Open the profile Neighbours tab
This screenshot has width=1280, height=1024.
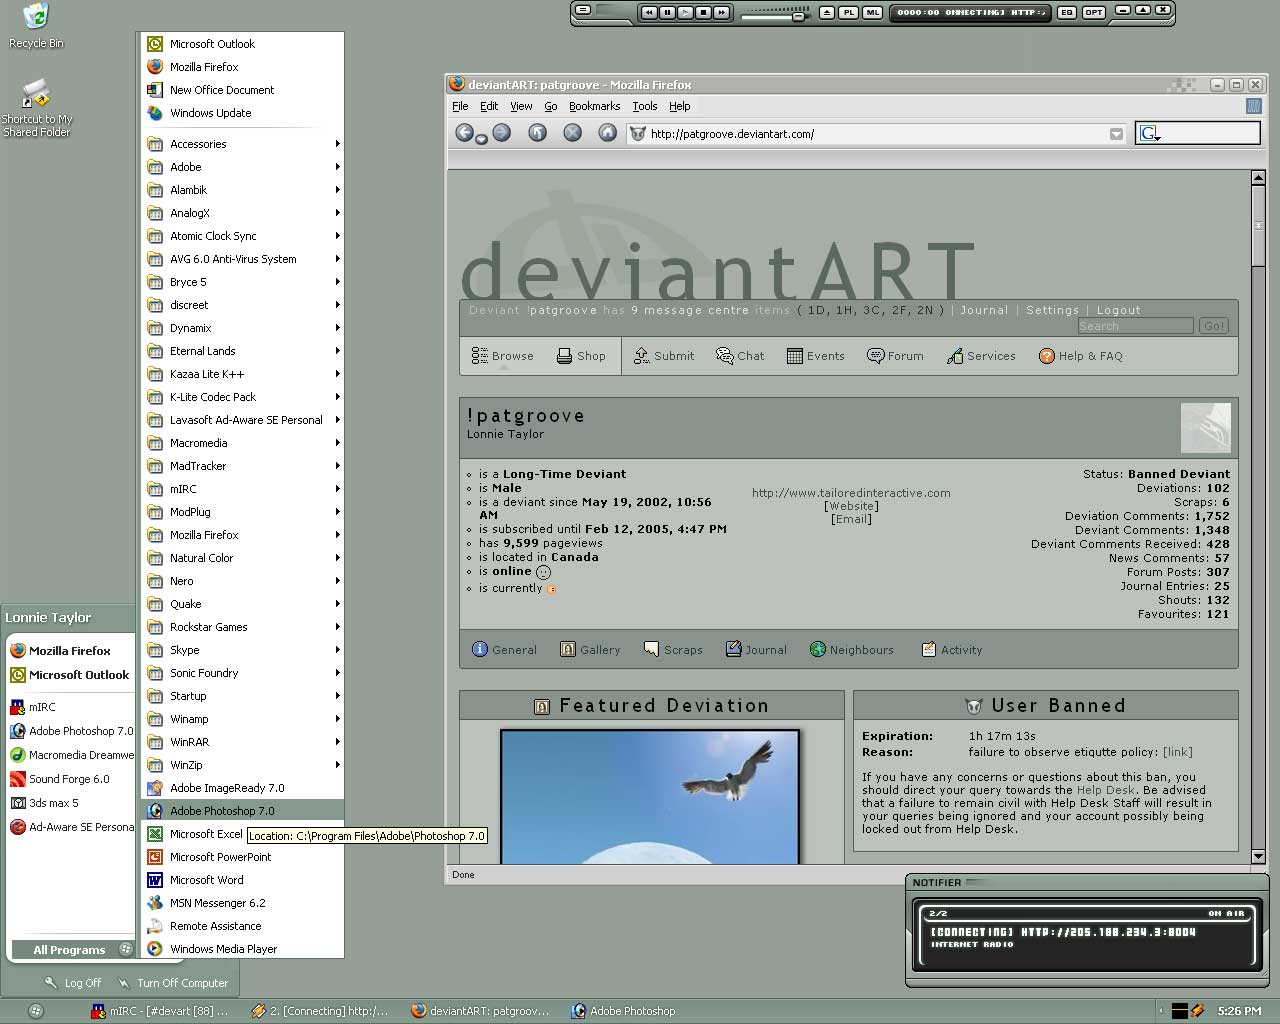(852, 650)
